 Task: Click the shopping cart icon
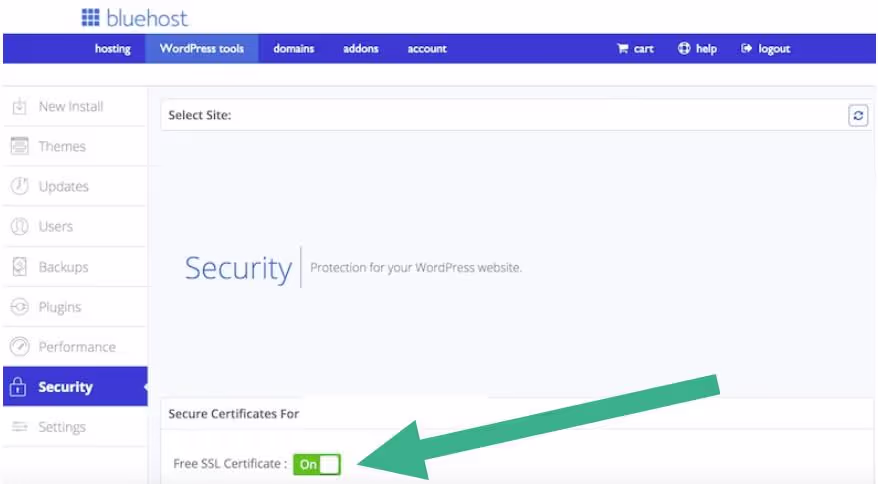point(622,49)
